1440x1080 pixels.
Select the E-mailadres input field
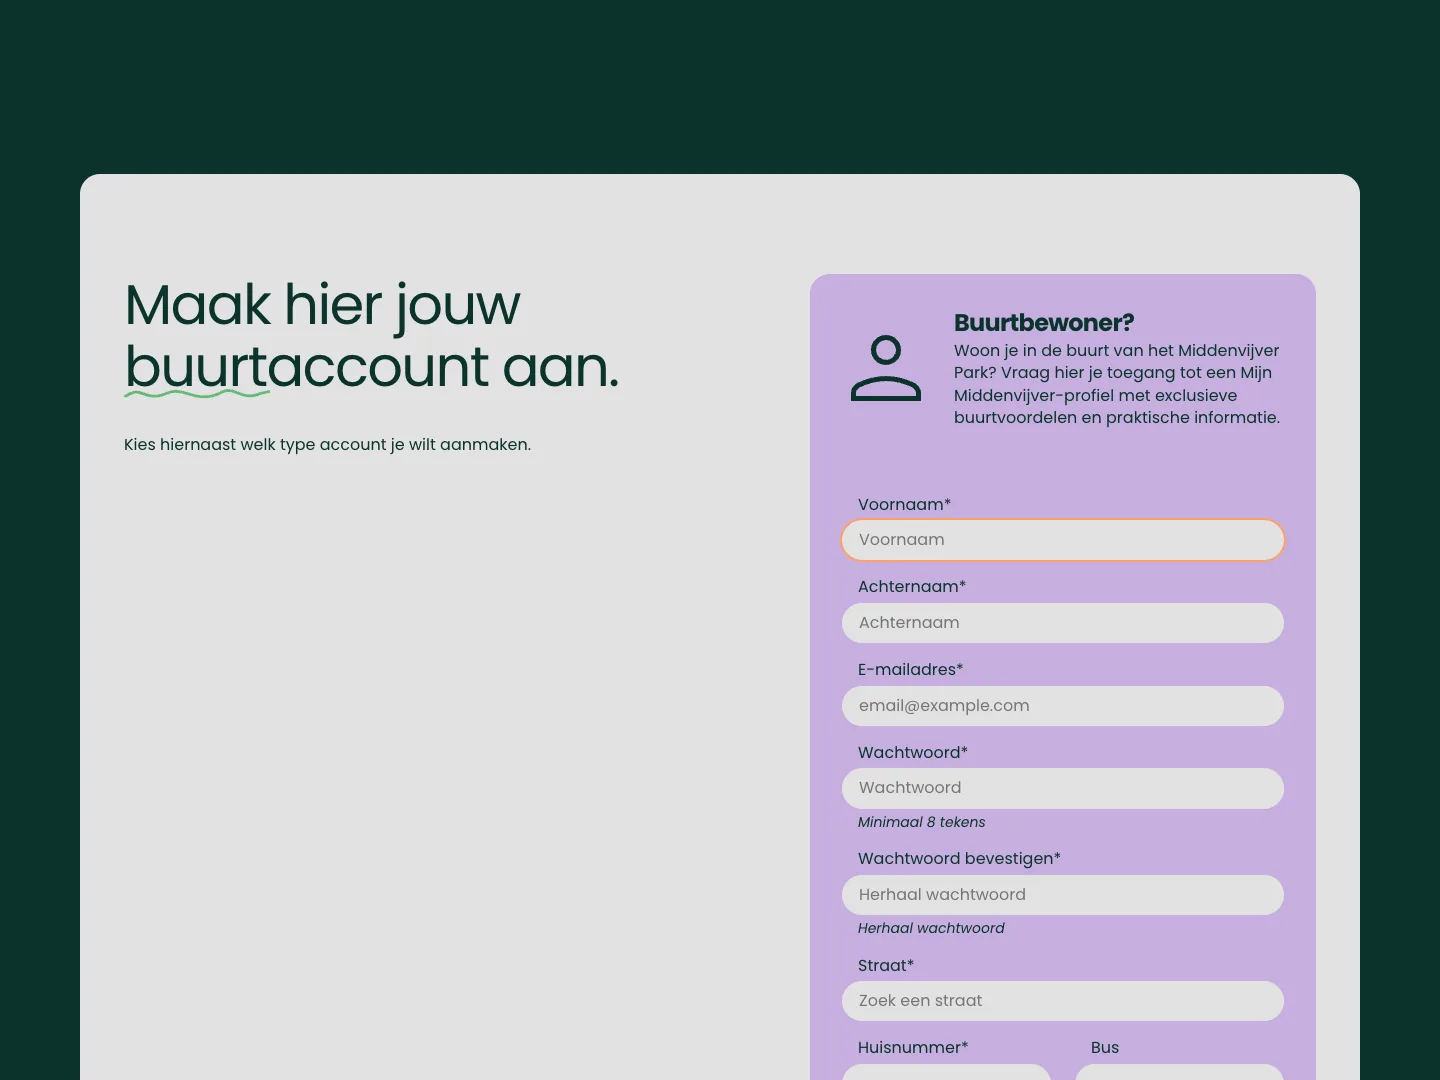pos(1063,706)
